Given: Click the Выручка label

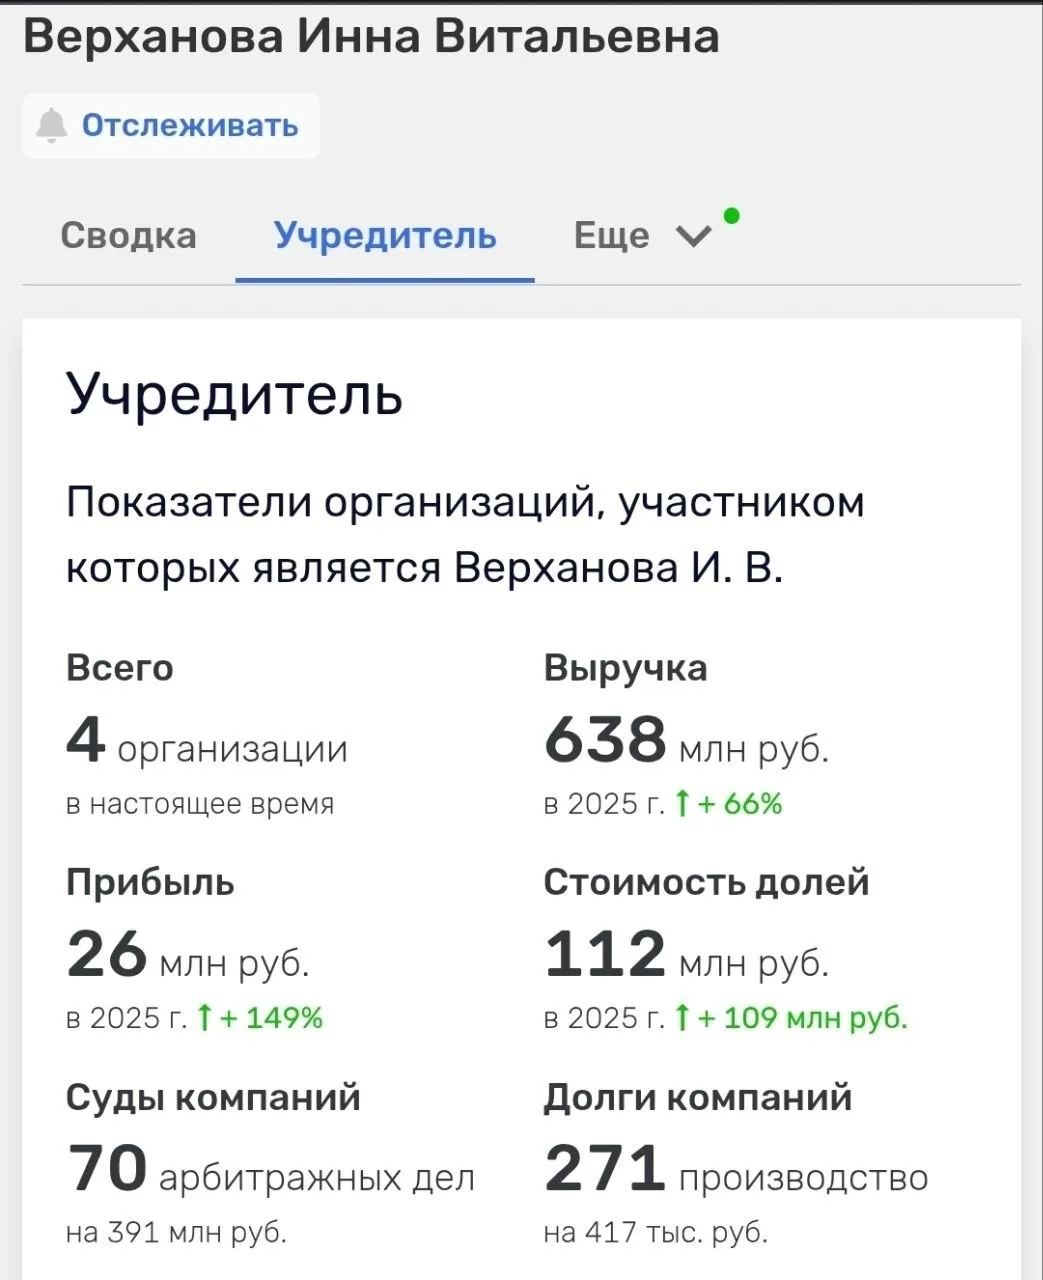Looking at the screenshot, I should [625, 668].
